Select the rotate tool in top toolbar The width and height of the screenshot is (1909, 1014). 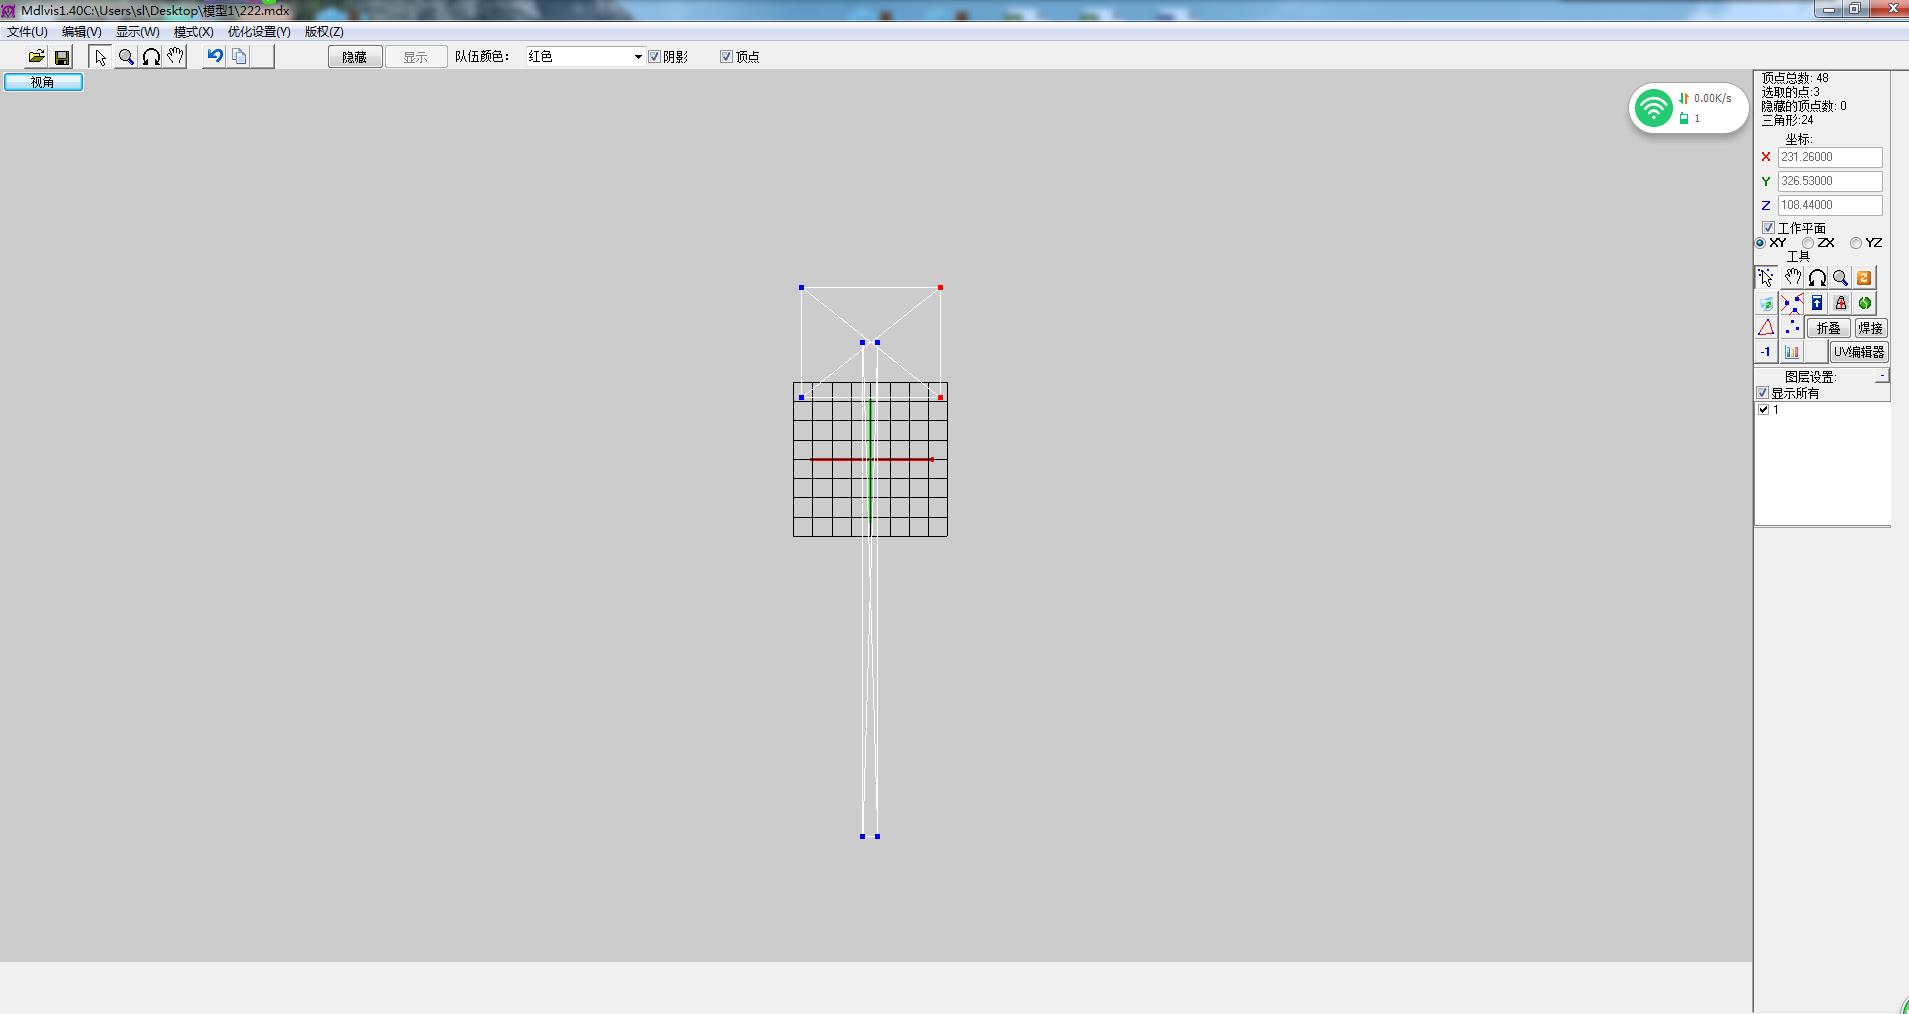click(x=151, y=57)
